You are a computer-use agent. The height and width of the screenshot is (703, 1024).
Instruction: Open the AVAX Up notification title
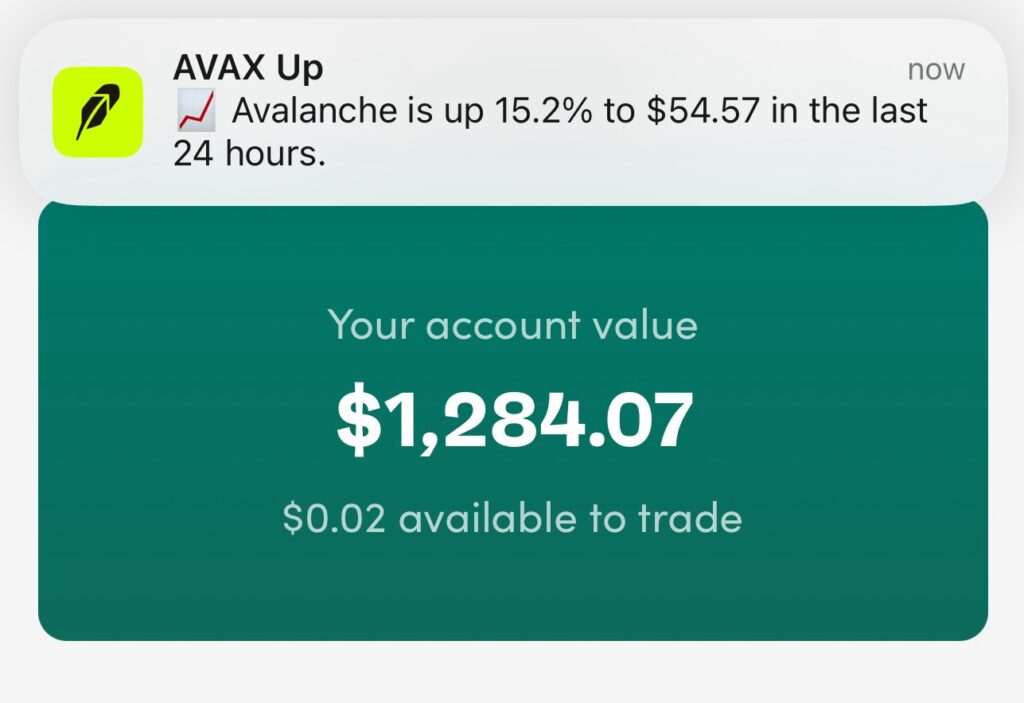point(248,68)
